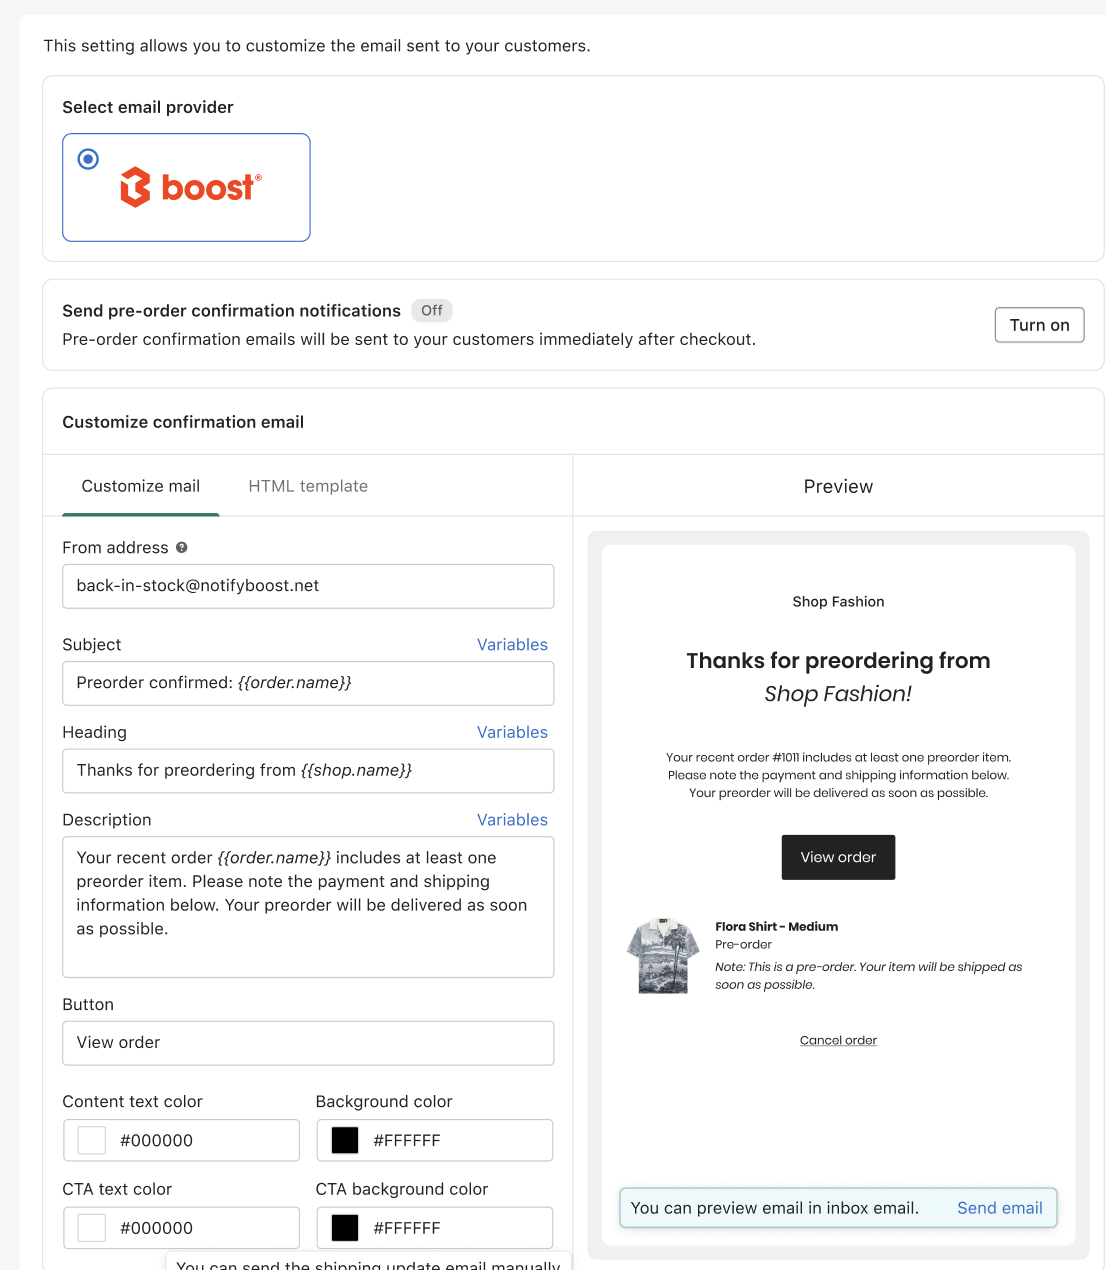Select the Customize mail tab
The width and height of the screenshot is (1106, 1270).
(140, 486)
